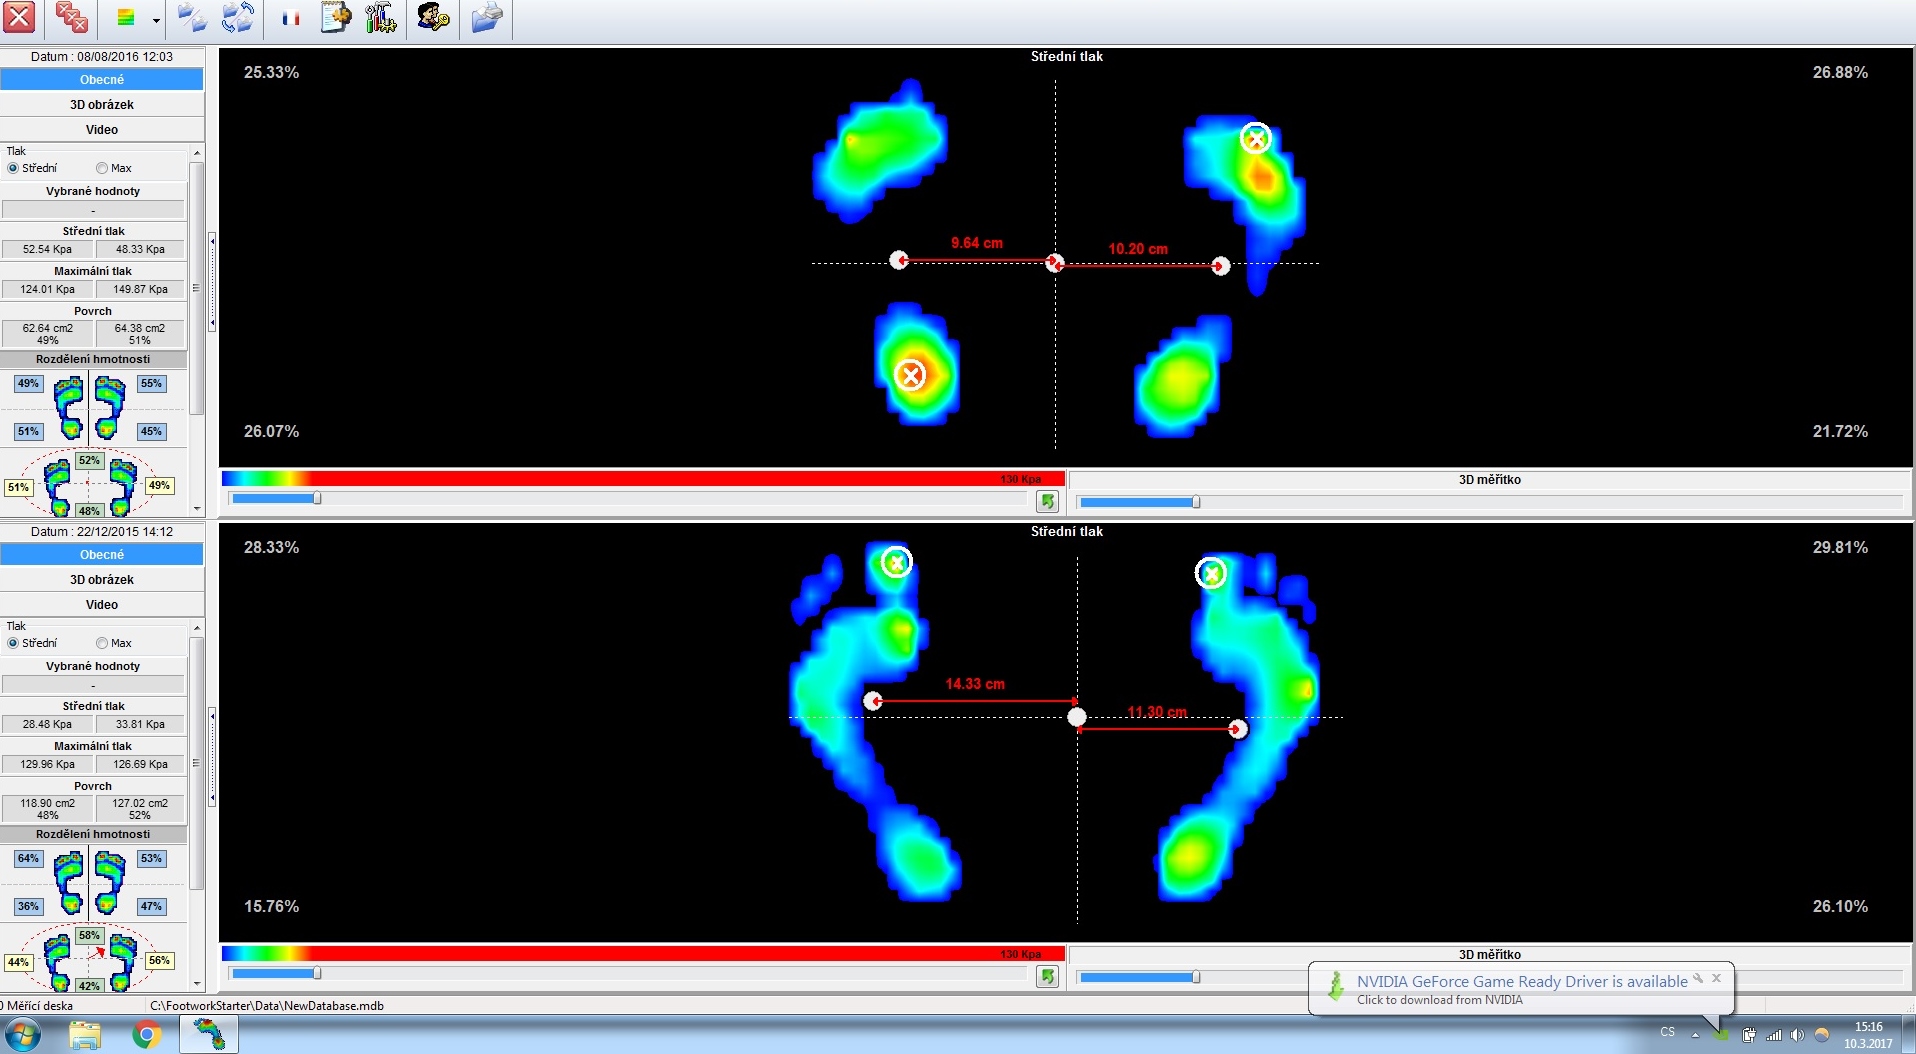Click the volume icon in system tray
1916x1054 pixels.
coord(1797,1035)
